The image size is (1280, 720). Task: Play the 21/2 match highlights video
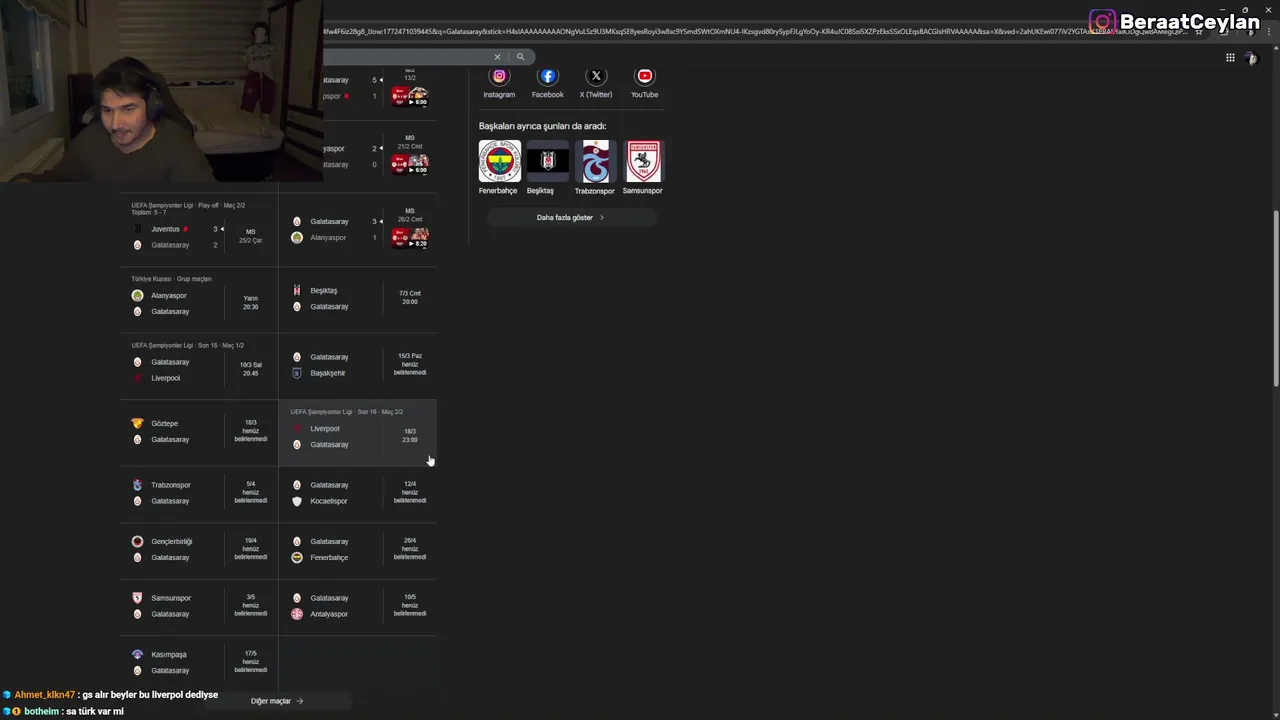pos(410,164)
